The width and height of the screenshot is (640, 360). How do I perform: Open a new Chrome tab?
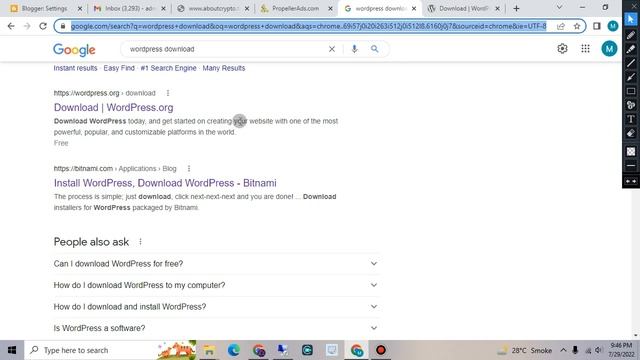coord(516,9)
